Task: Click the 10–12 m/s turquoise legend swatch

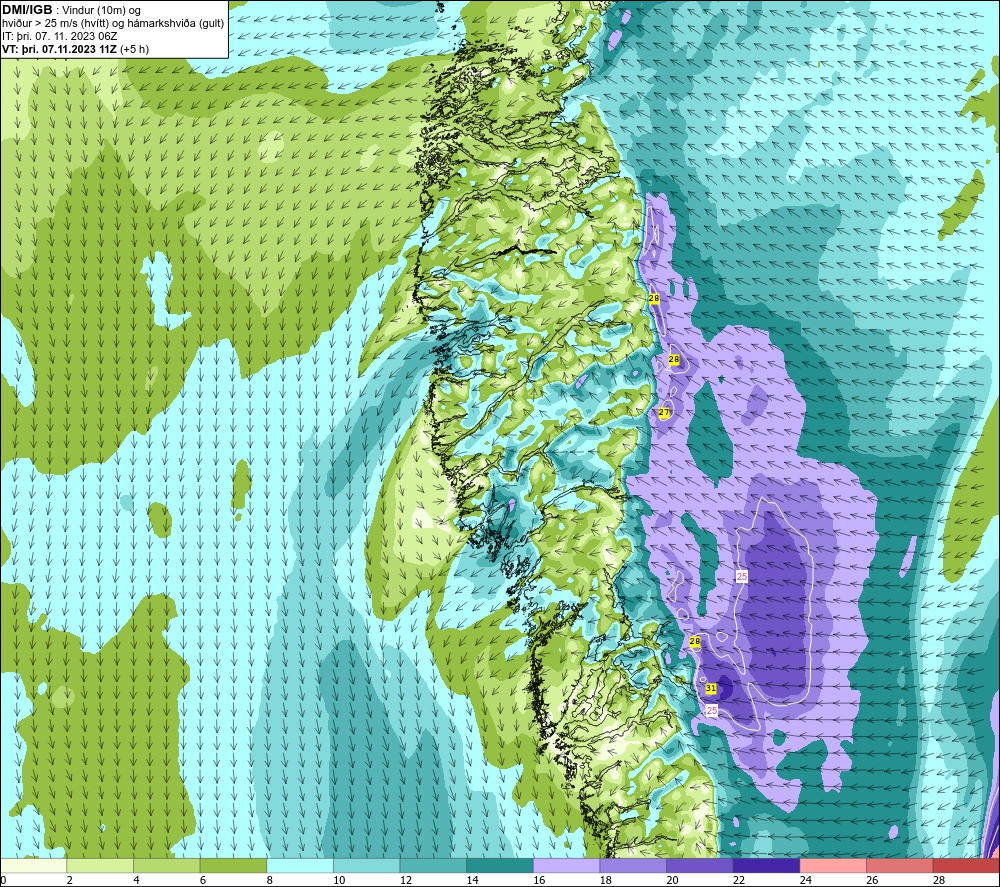Action: tap(367, 865)
